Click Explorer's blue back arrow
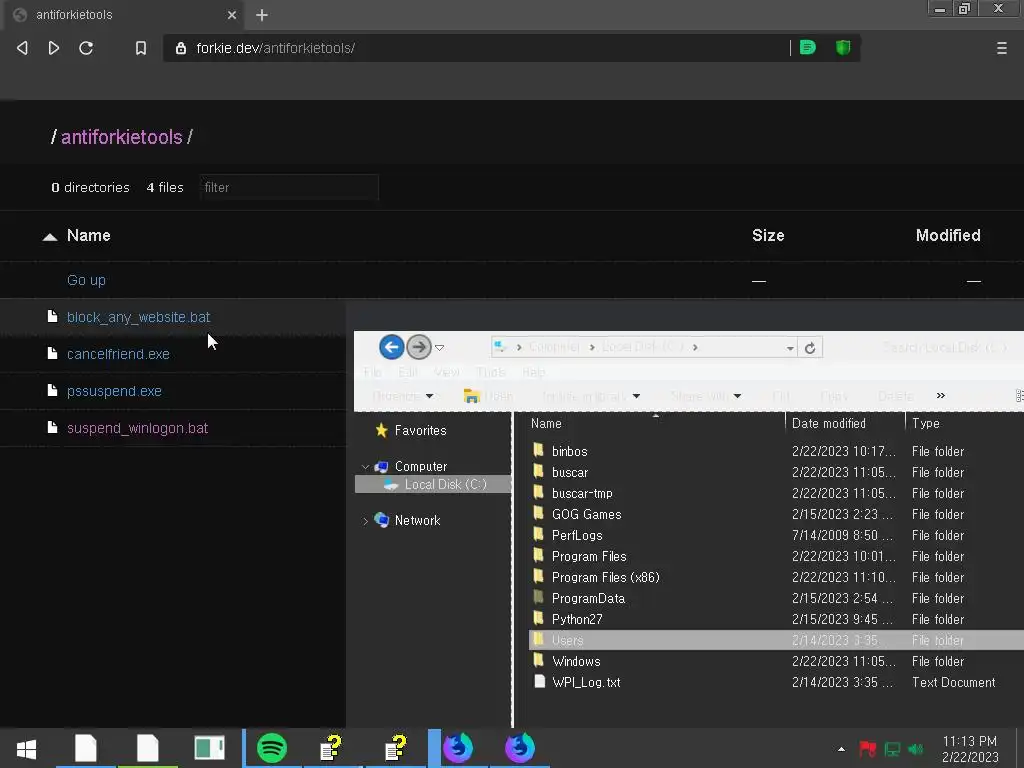This screenshot has height=768, width=1024. (391, 347)
